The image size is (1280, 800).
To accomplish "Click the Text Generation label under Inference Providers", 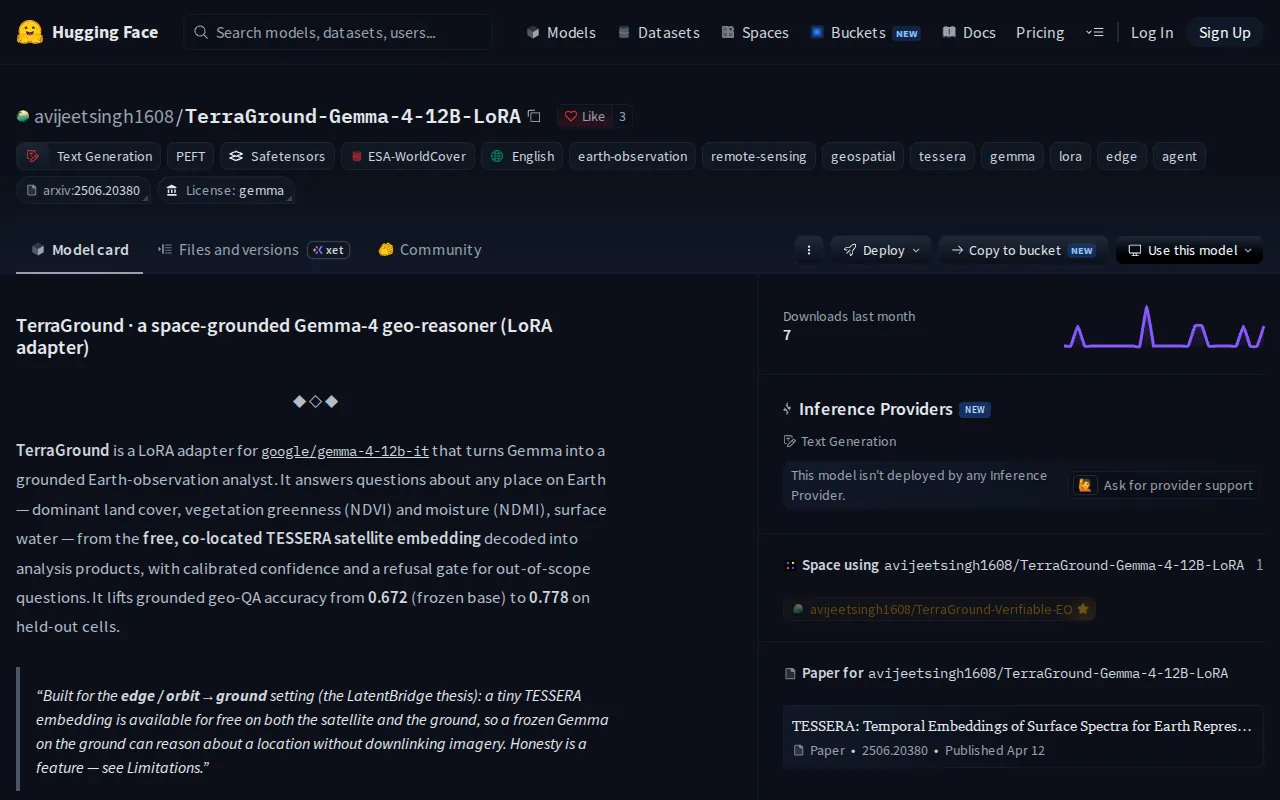I will tap(839, 441).
